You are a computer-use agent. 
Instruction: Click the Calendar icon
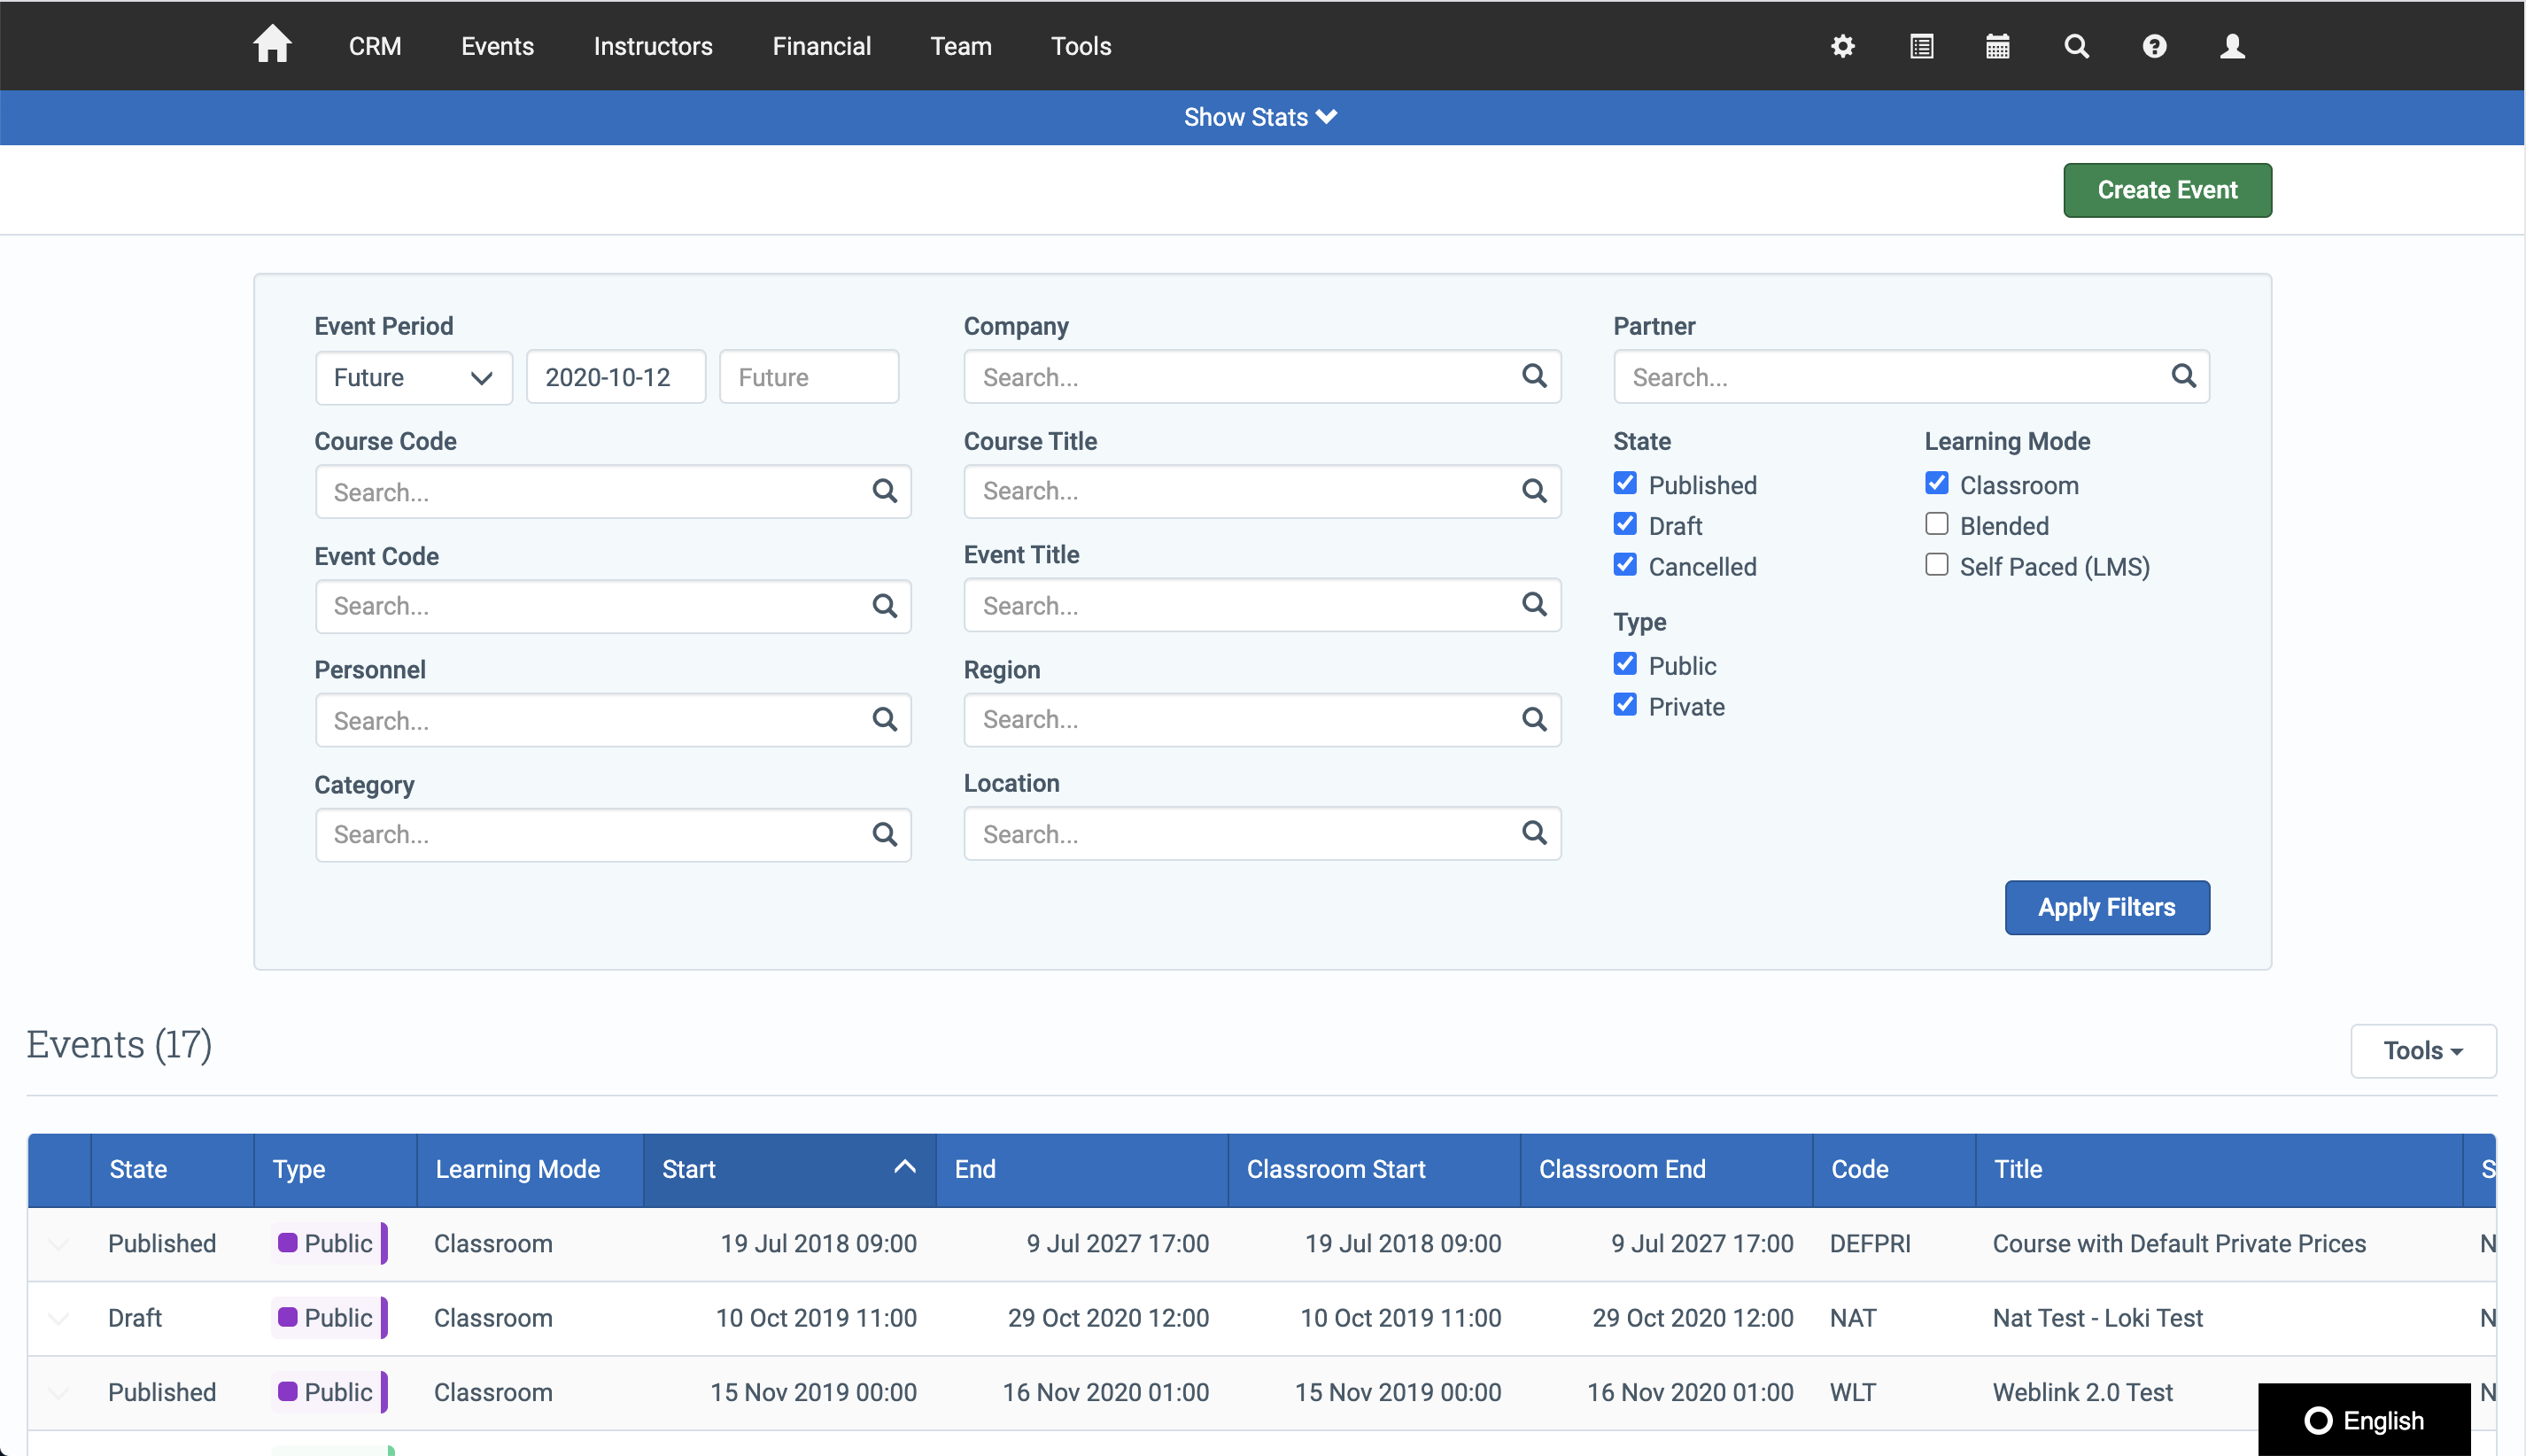1999,45
